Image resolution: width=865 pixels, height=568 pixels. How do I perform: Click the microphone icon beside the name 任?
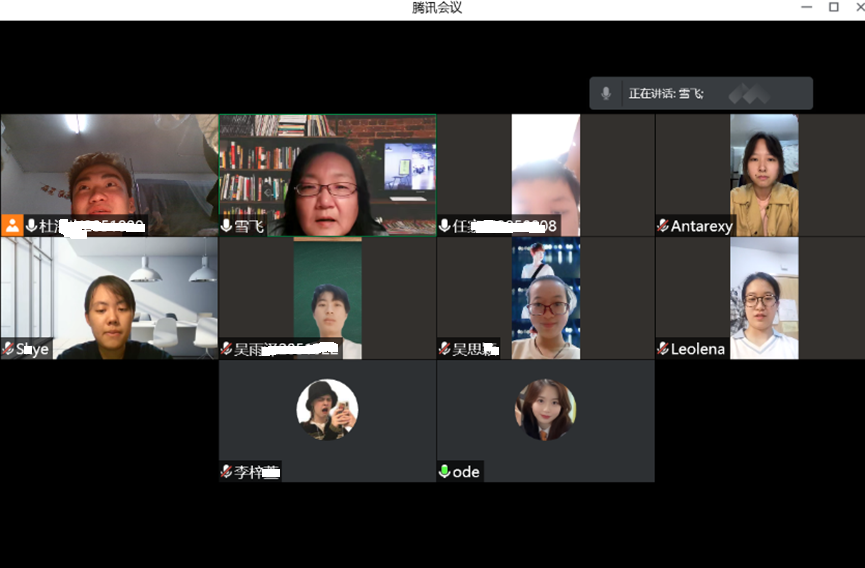pyautogui.click(x=445, y=225)
